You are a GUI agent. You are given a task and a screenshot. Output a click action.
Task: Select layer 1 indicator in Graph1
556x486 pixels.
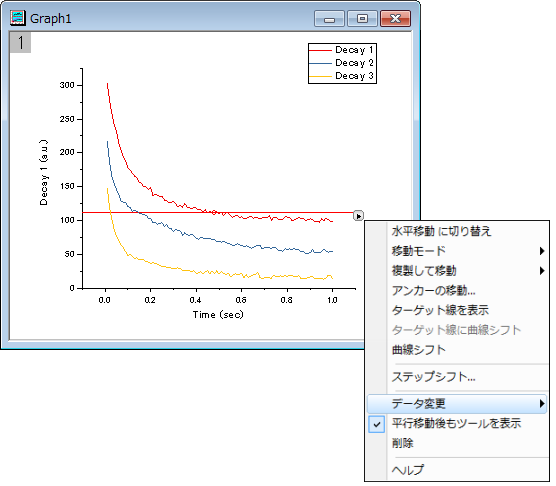tap(20, 43)
